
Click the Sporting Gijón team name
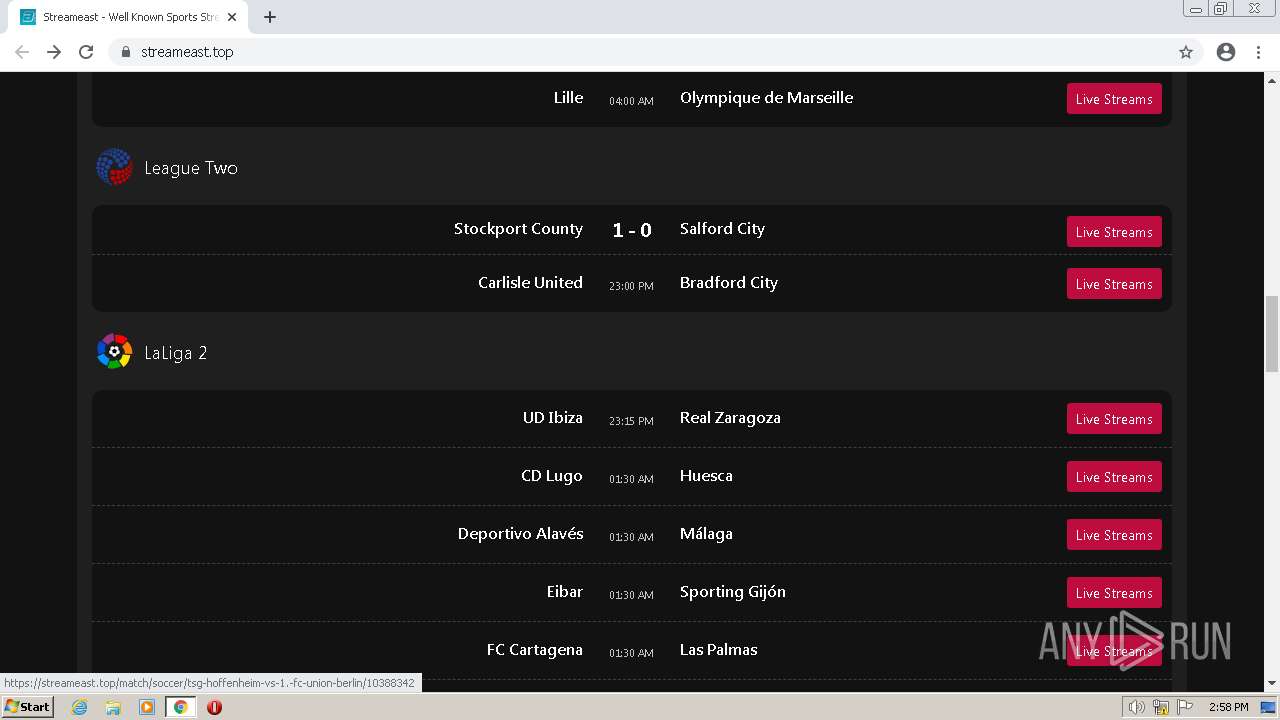[x=733, y=592]
